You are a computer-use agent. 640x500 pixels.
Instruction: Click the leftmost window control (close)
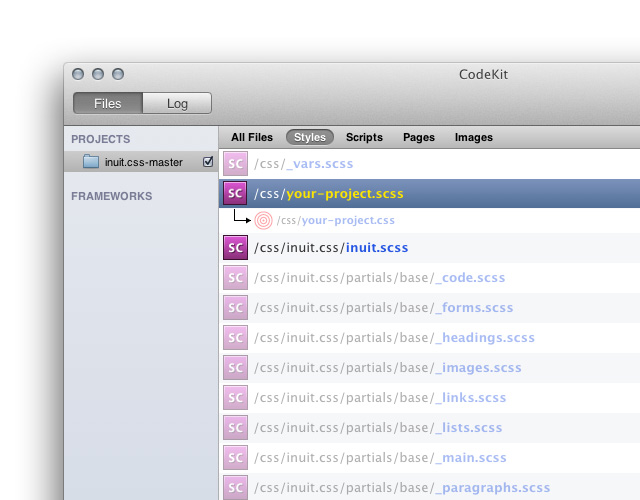(x=78, y=74)
